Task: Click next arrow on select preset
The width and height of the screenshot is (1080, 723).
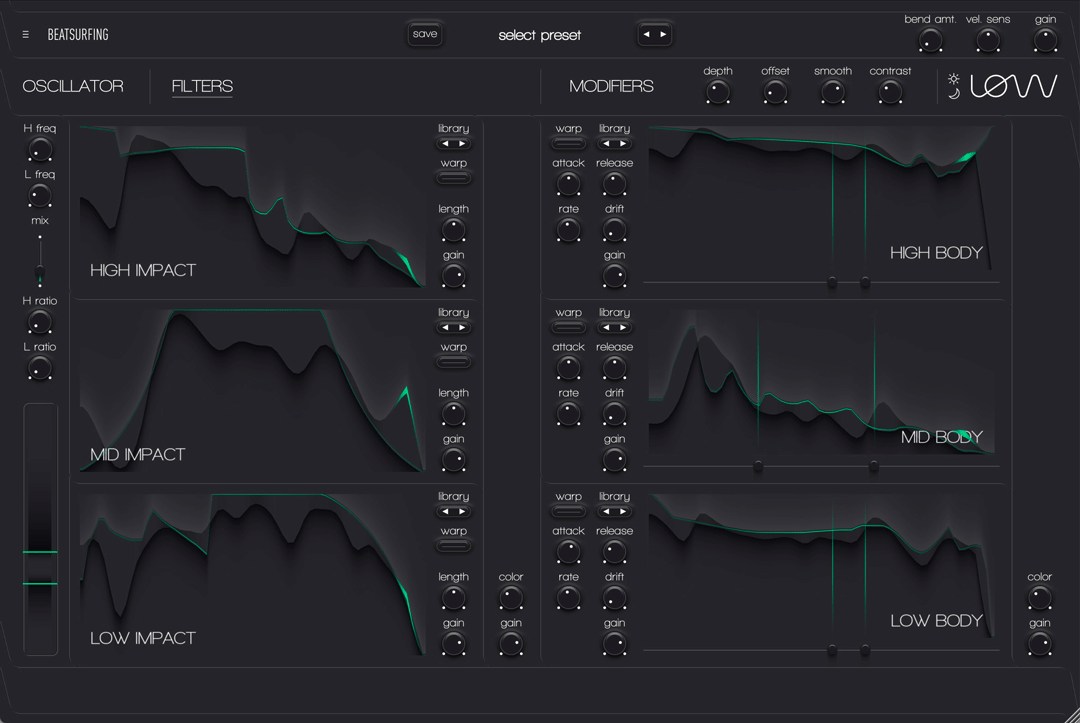Action: click(662, 33)
